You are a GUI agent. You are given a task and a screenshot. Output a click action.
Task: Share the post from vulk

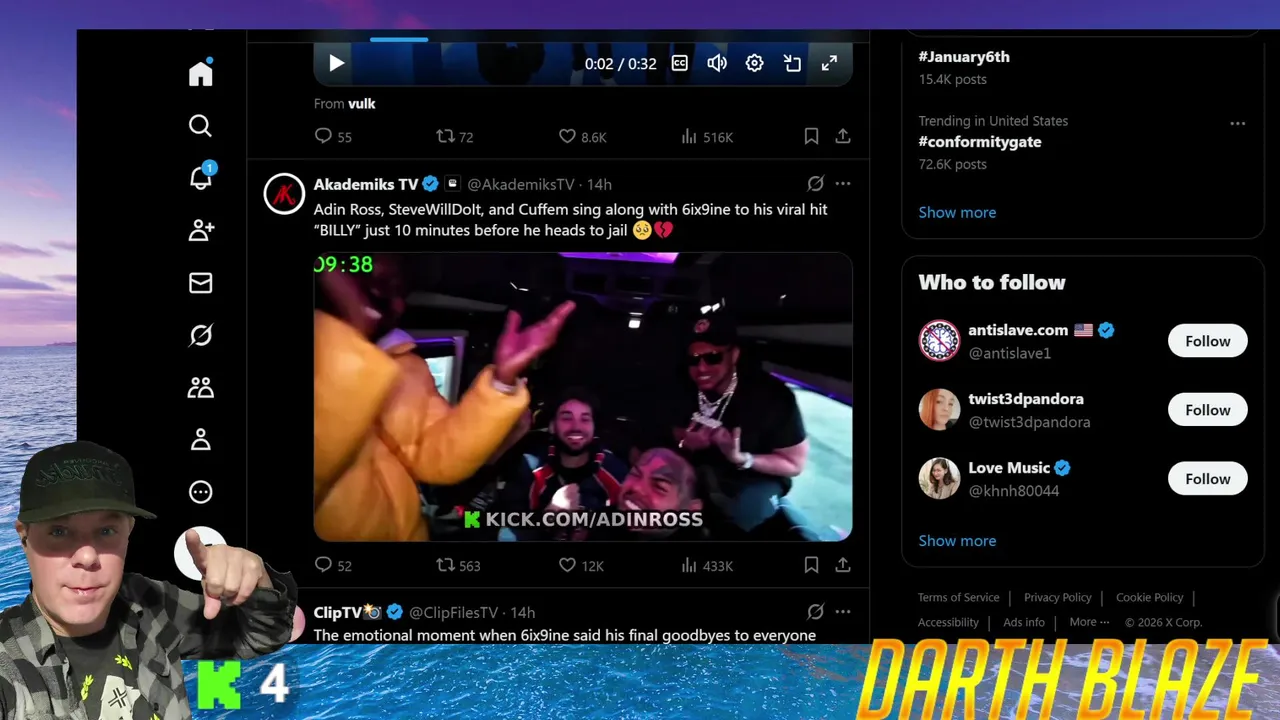point(843,136)
